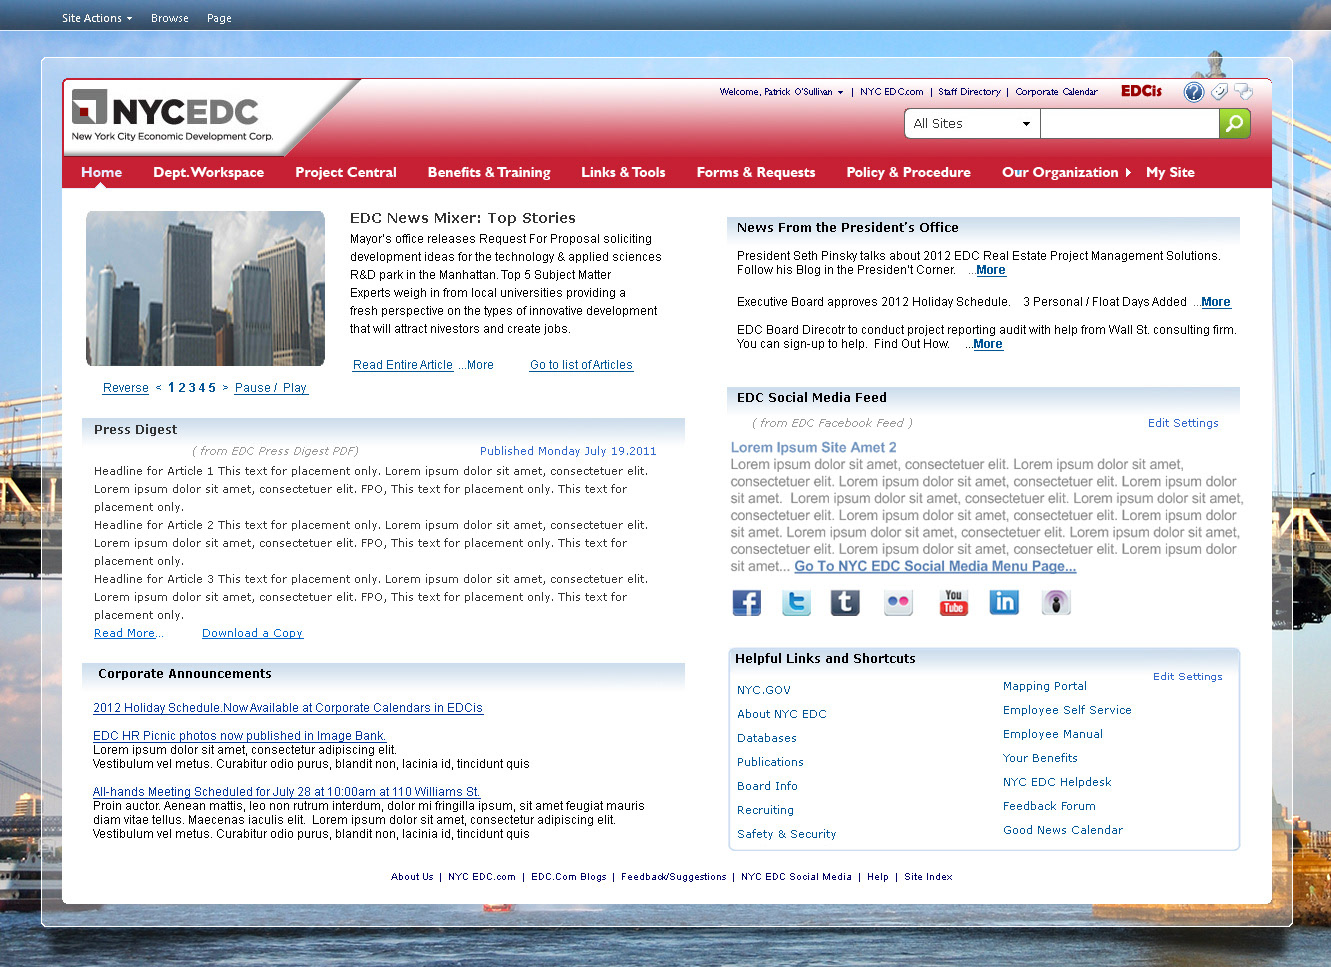Viewport: 1331px width, 967px height.
Task: Open Policy & Procedure in navigation
Action: click(908, 172)
